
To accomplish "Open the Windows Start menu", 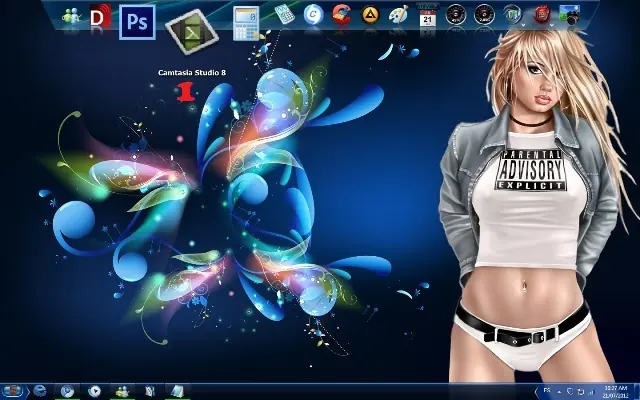I will 13,390.
